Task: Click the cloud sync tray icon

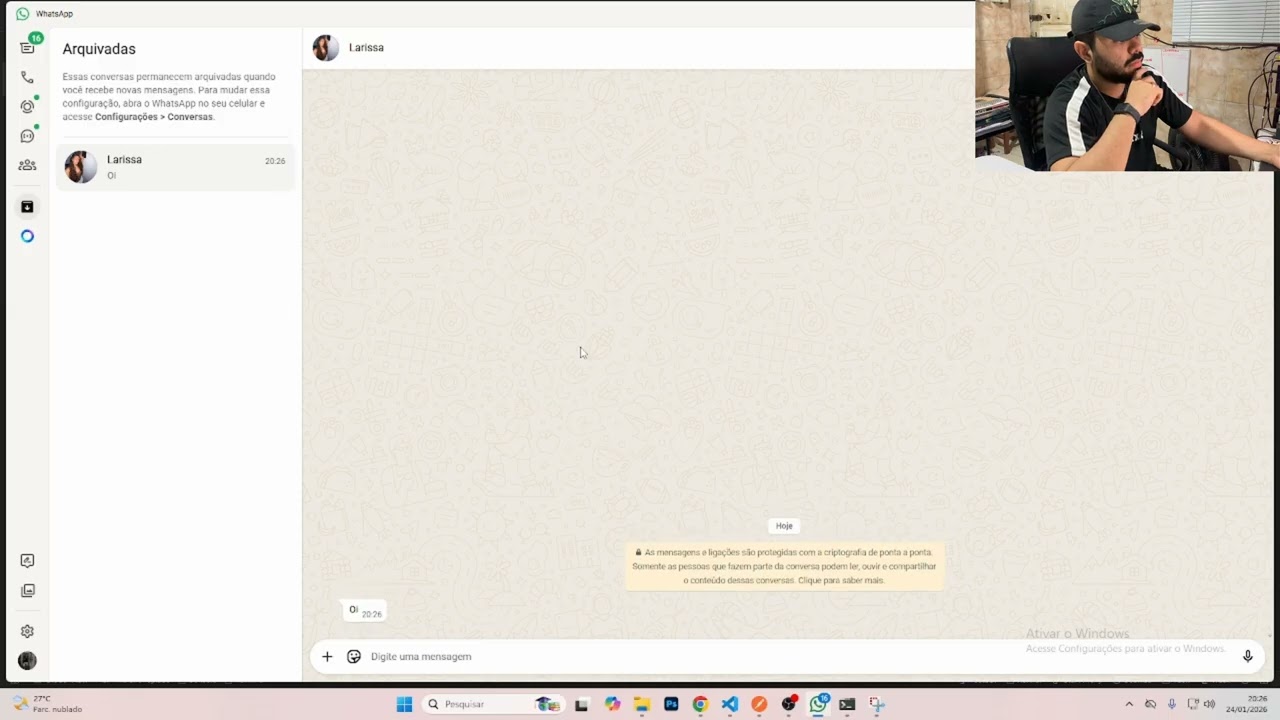Action: [1150, 704]
